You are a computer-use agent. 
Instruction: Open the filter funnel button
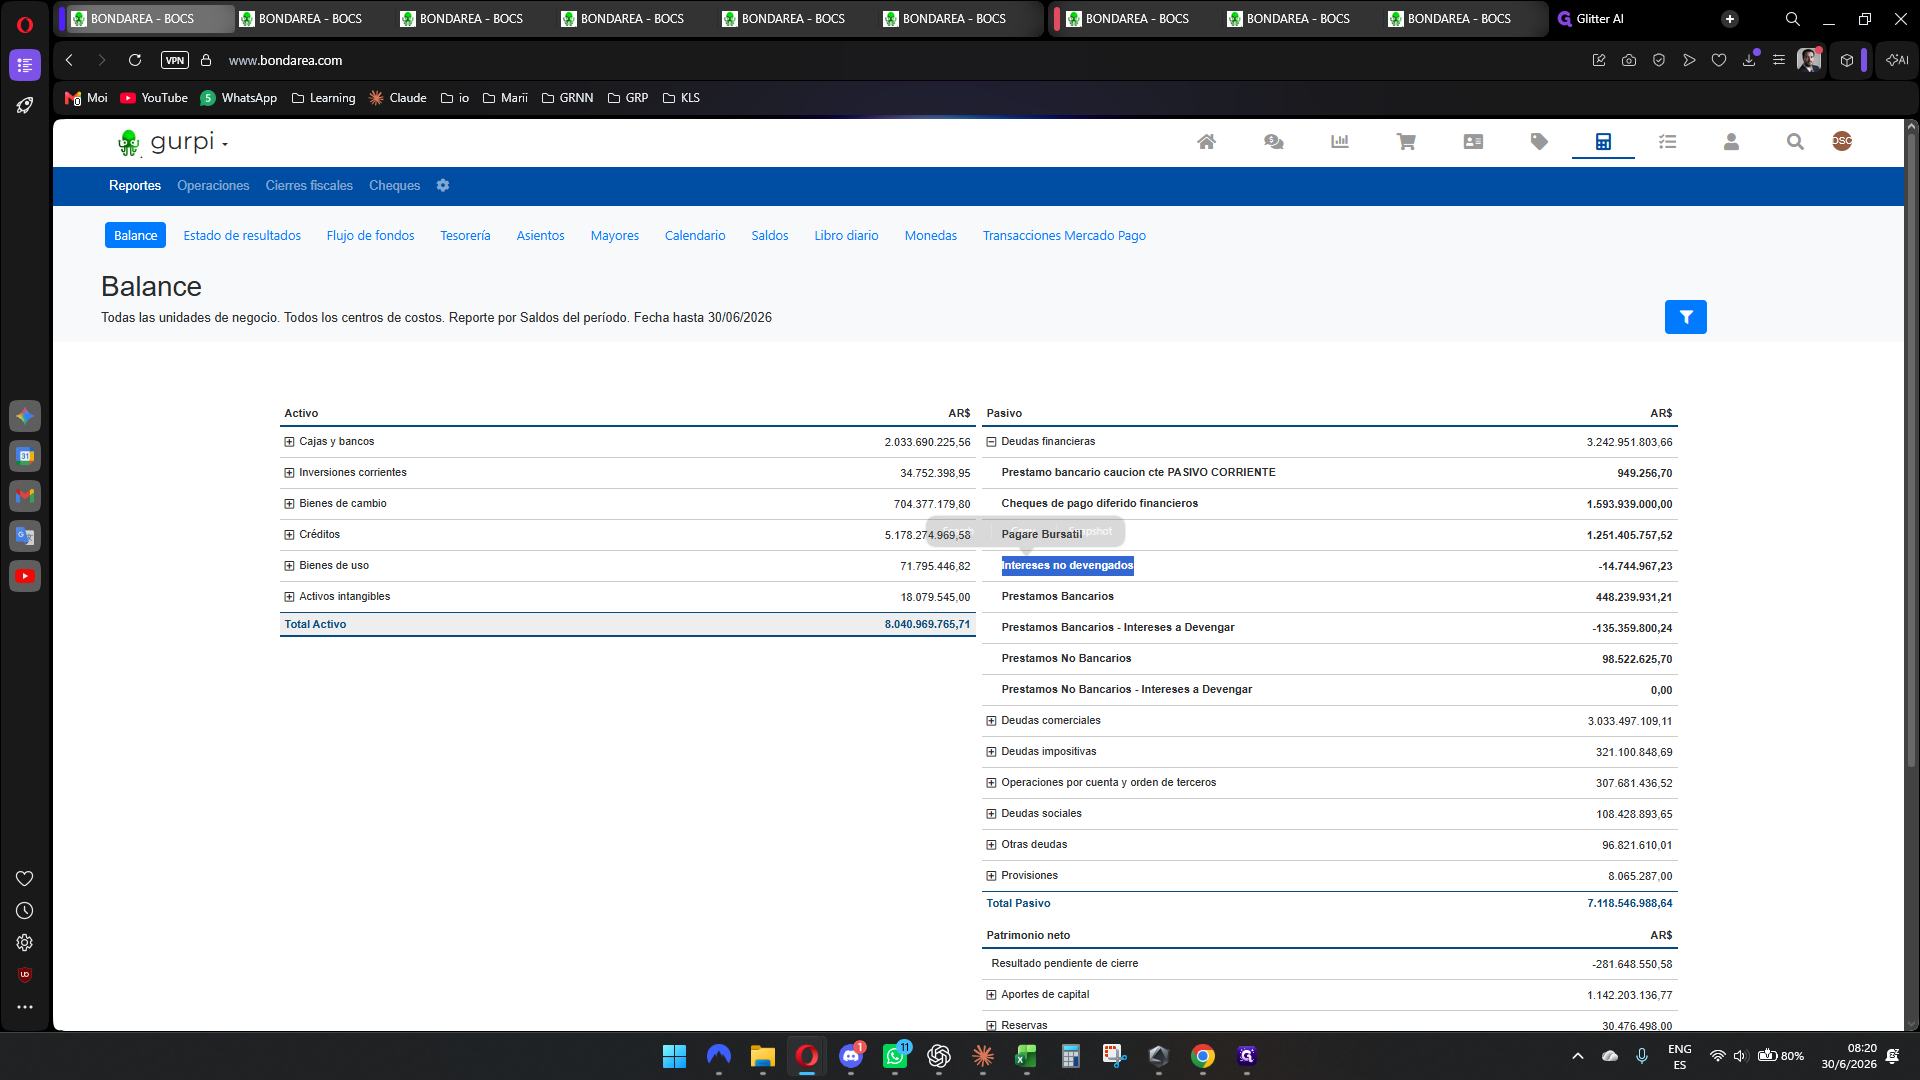click(1685, 317)
